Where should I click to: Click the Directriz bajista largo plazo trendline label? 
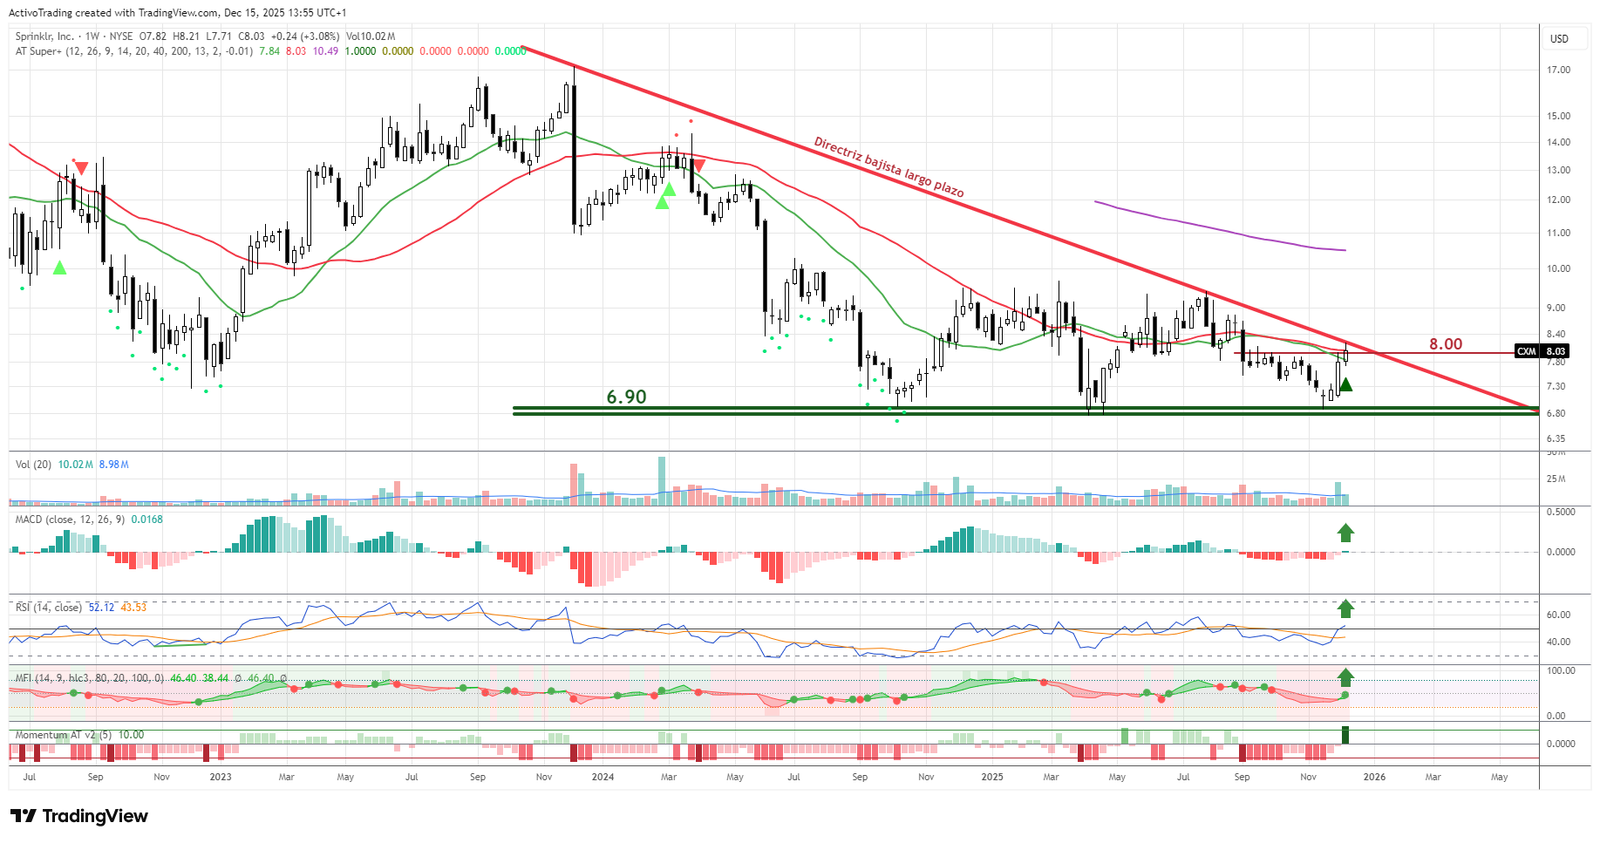click(x=888, y=167)
